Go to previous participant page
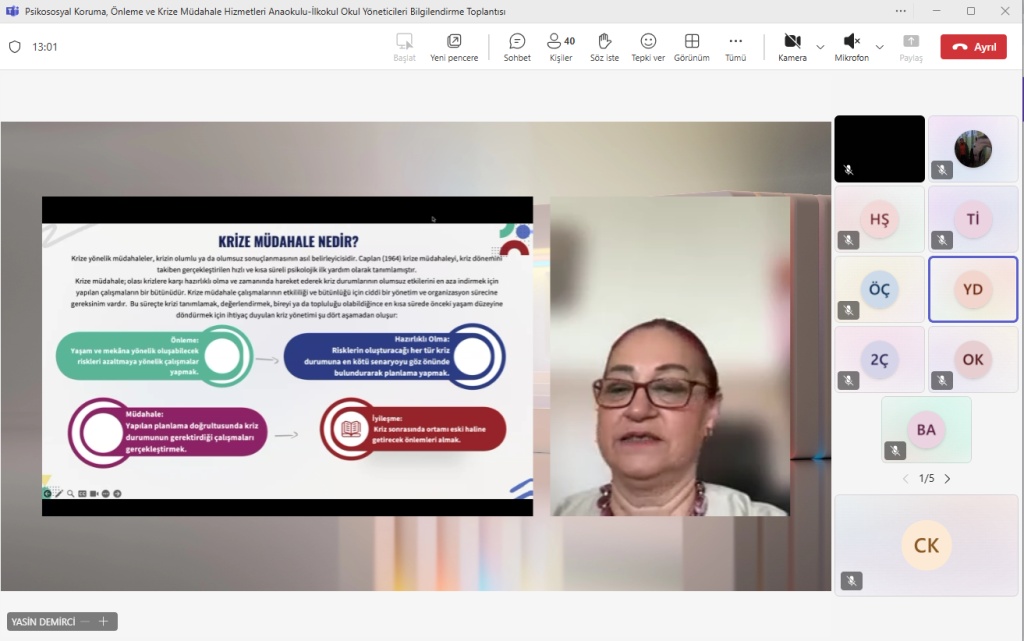This screenshot has width=1024, height=641. 906,479
